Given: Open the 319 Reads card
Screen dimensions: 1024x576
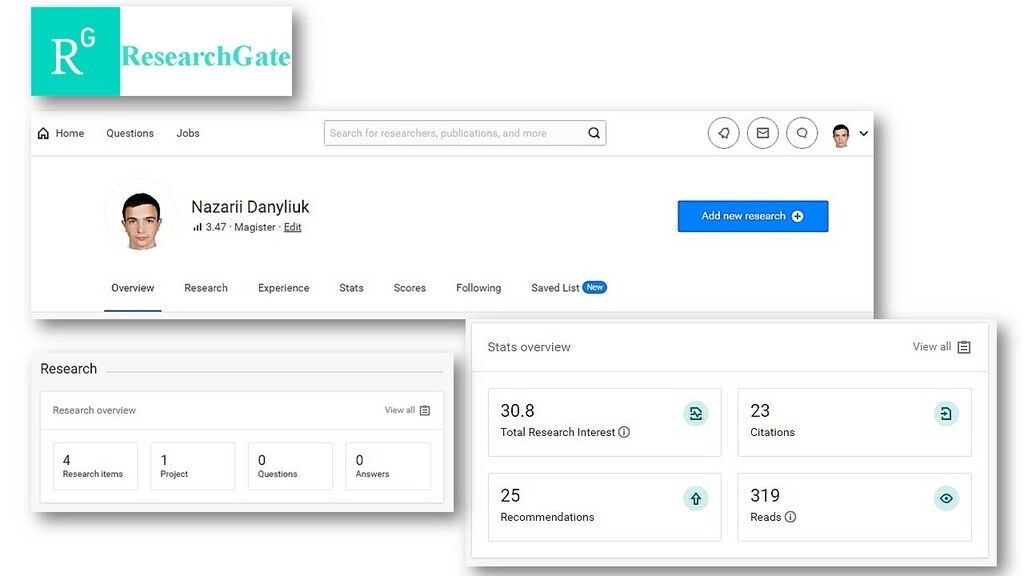Looking at the screenshot, I should [x=855, y=507].
